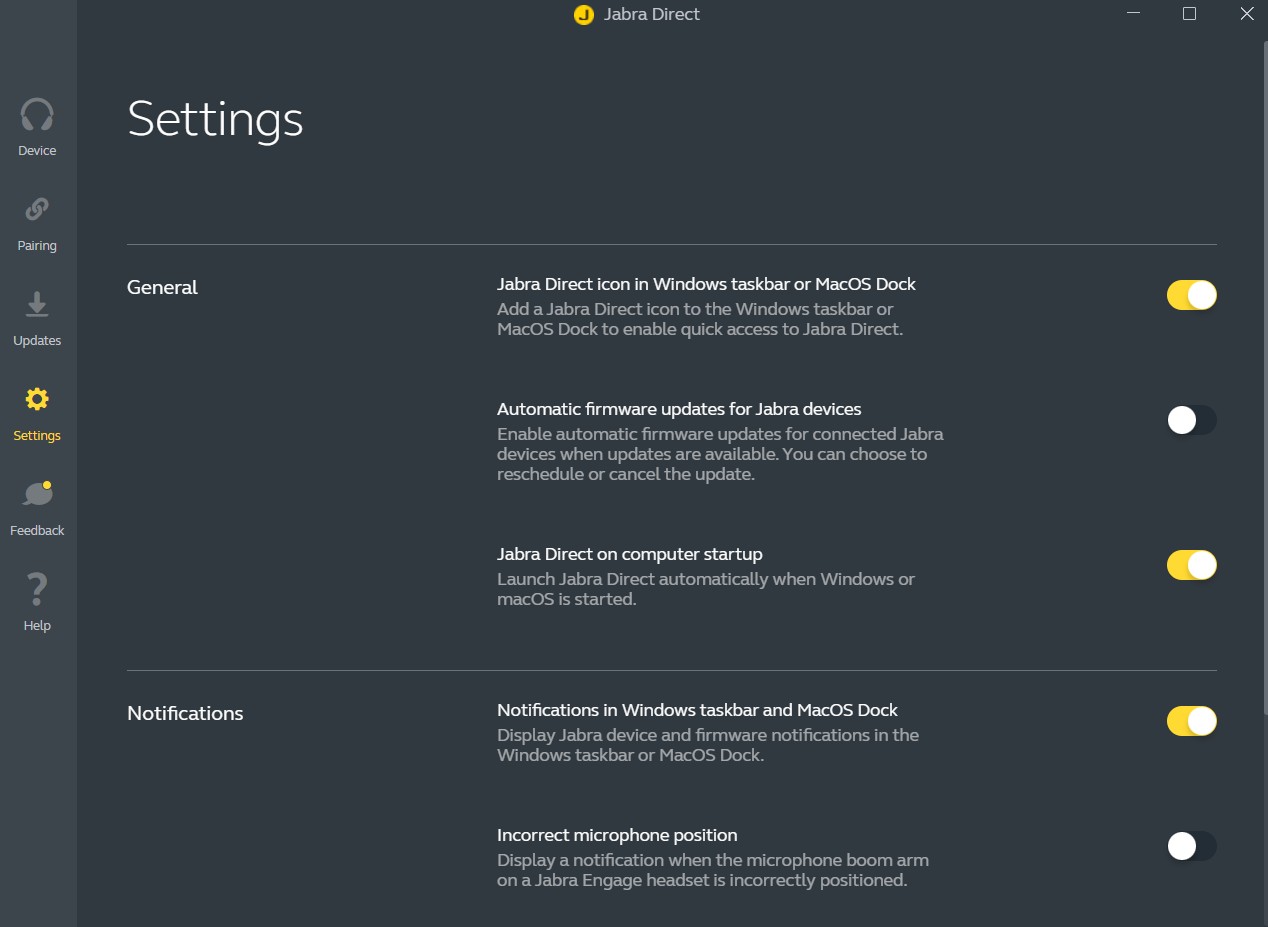
Task: Open Updates with the download arrow icon
Action: tap(37, 305)
